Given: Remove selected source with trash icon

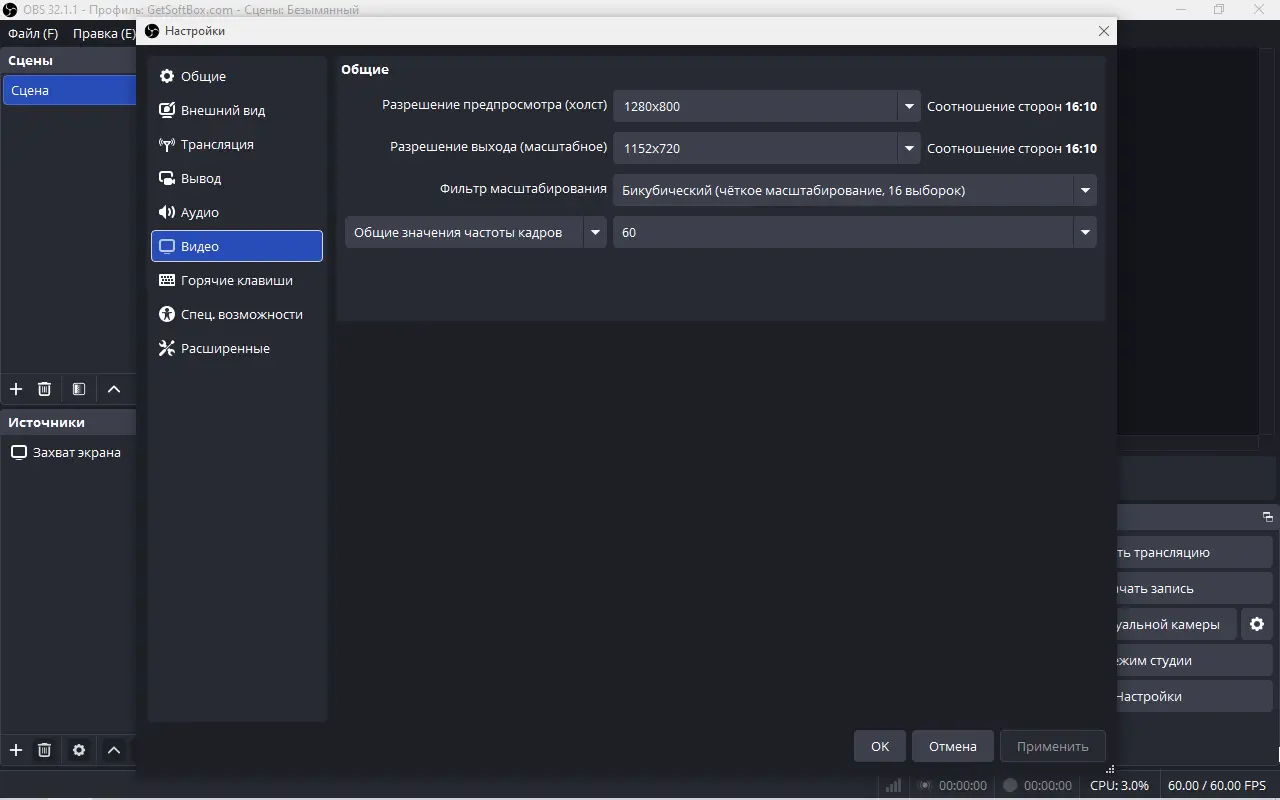Looking at the screenshot, I should pos(44,750).
